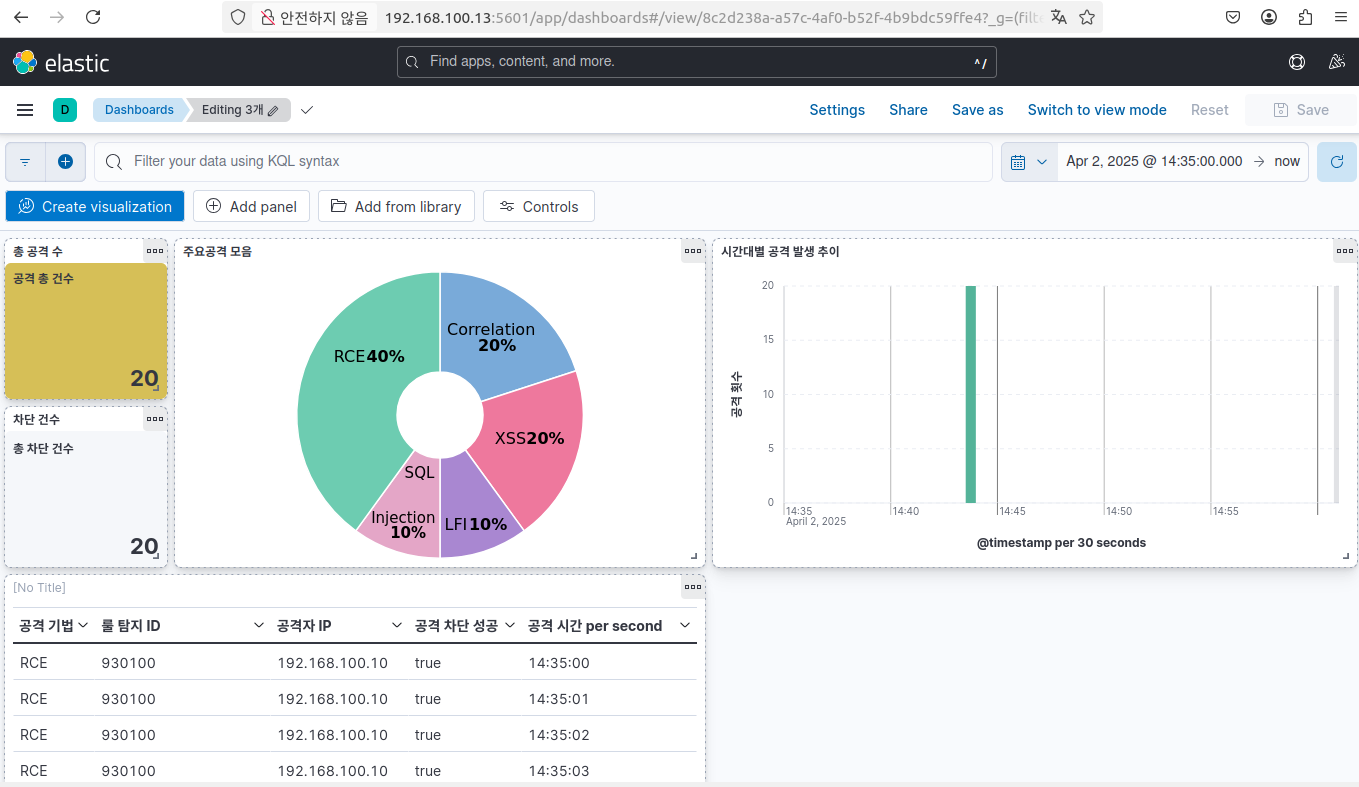Expand the 공격자 IP column menu
The image size is (1359, 787).
[x=397, y=626]
